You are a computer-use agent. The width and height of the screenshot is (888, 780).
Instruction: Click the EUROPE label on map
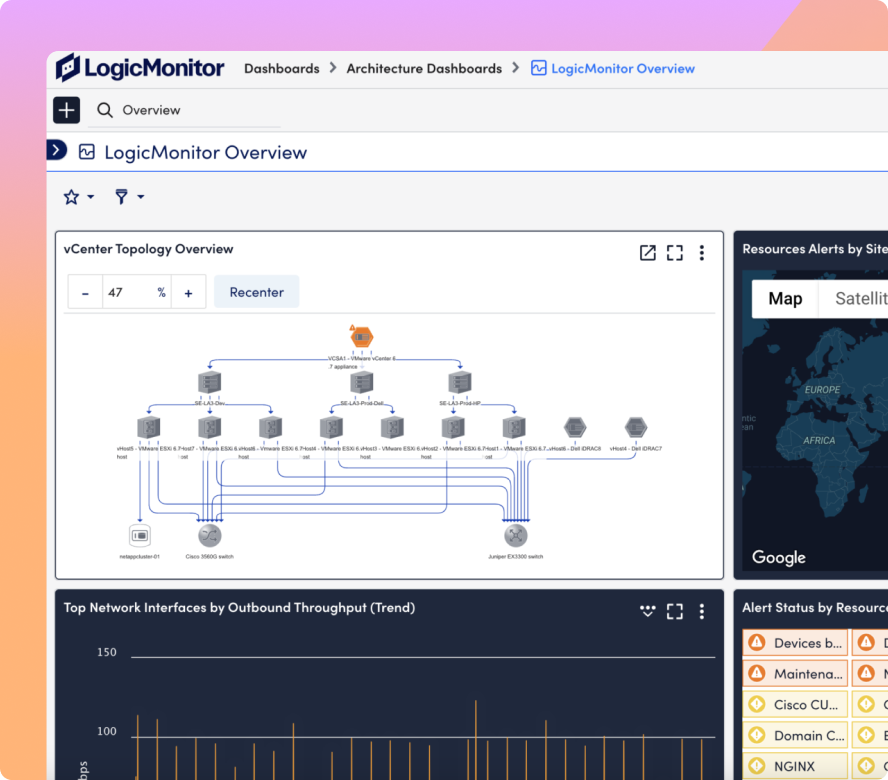click(x=822, y=390)
